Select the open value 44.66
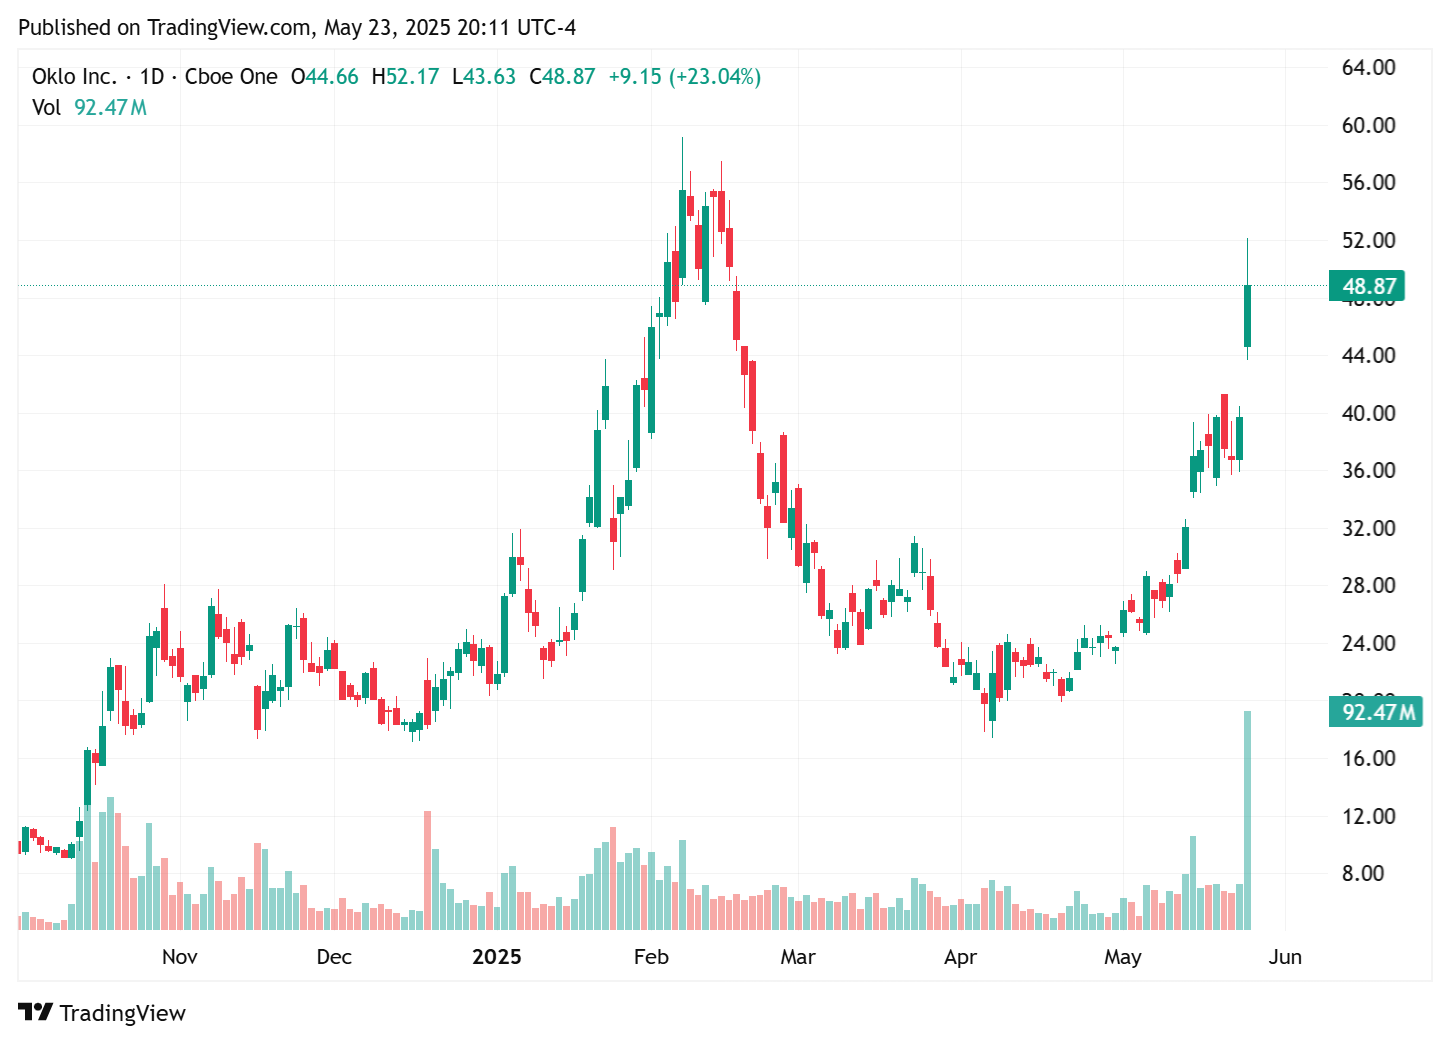The height and width of the screenshot is (1044, 1450). (x=327, y=76)
